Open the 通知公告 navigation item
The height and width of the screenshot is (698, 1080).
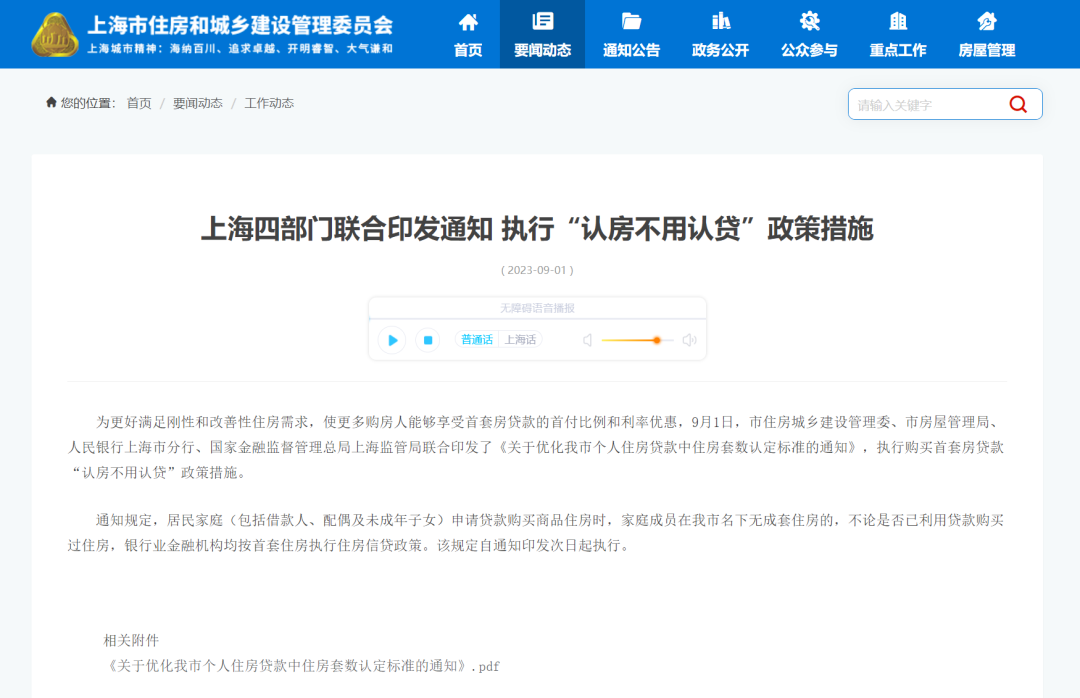click(632, 34)
